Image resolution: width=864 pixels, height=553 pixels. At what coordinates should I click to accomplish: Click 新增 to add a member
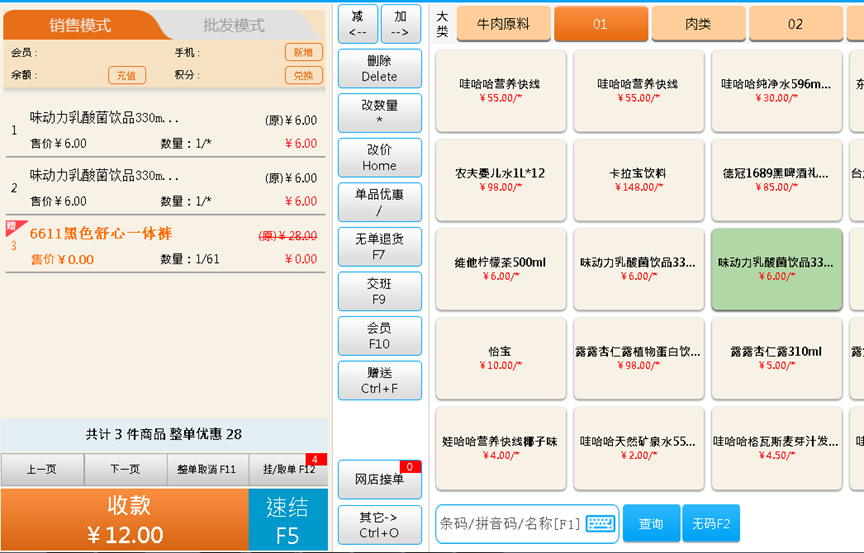304,52
